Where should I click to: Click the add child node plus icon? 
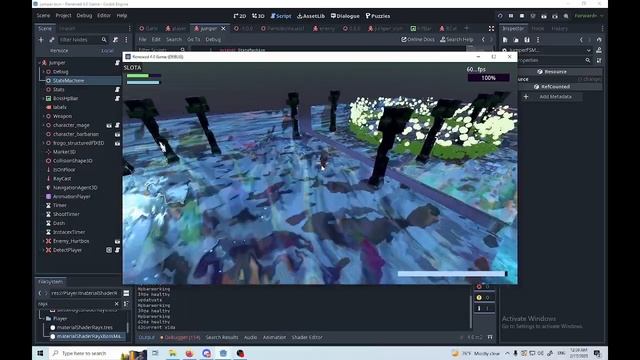[x=41, y=40]
